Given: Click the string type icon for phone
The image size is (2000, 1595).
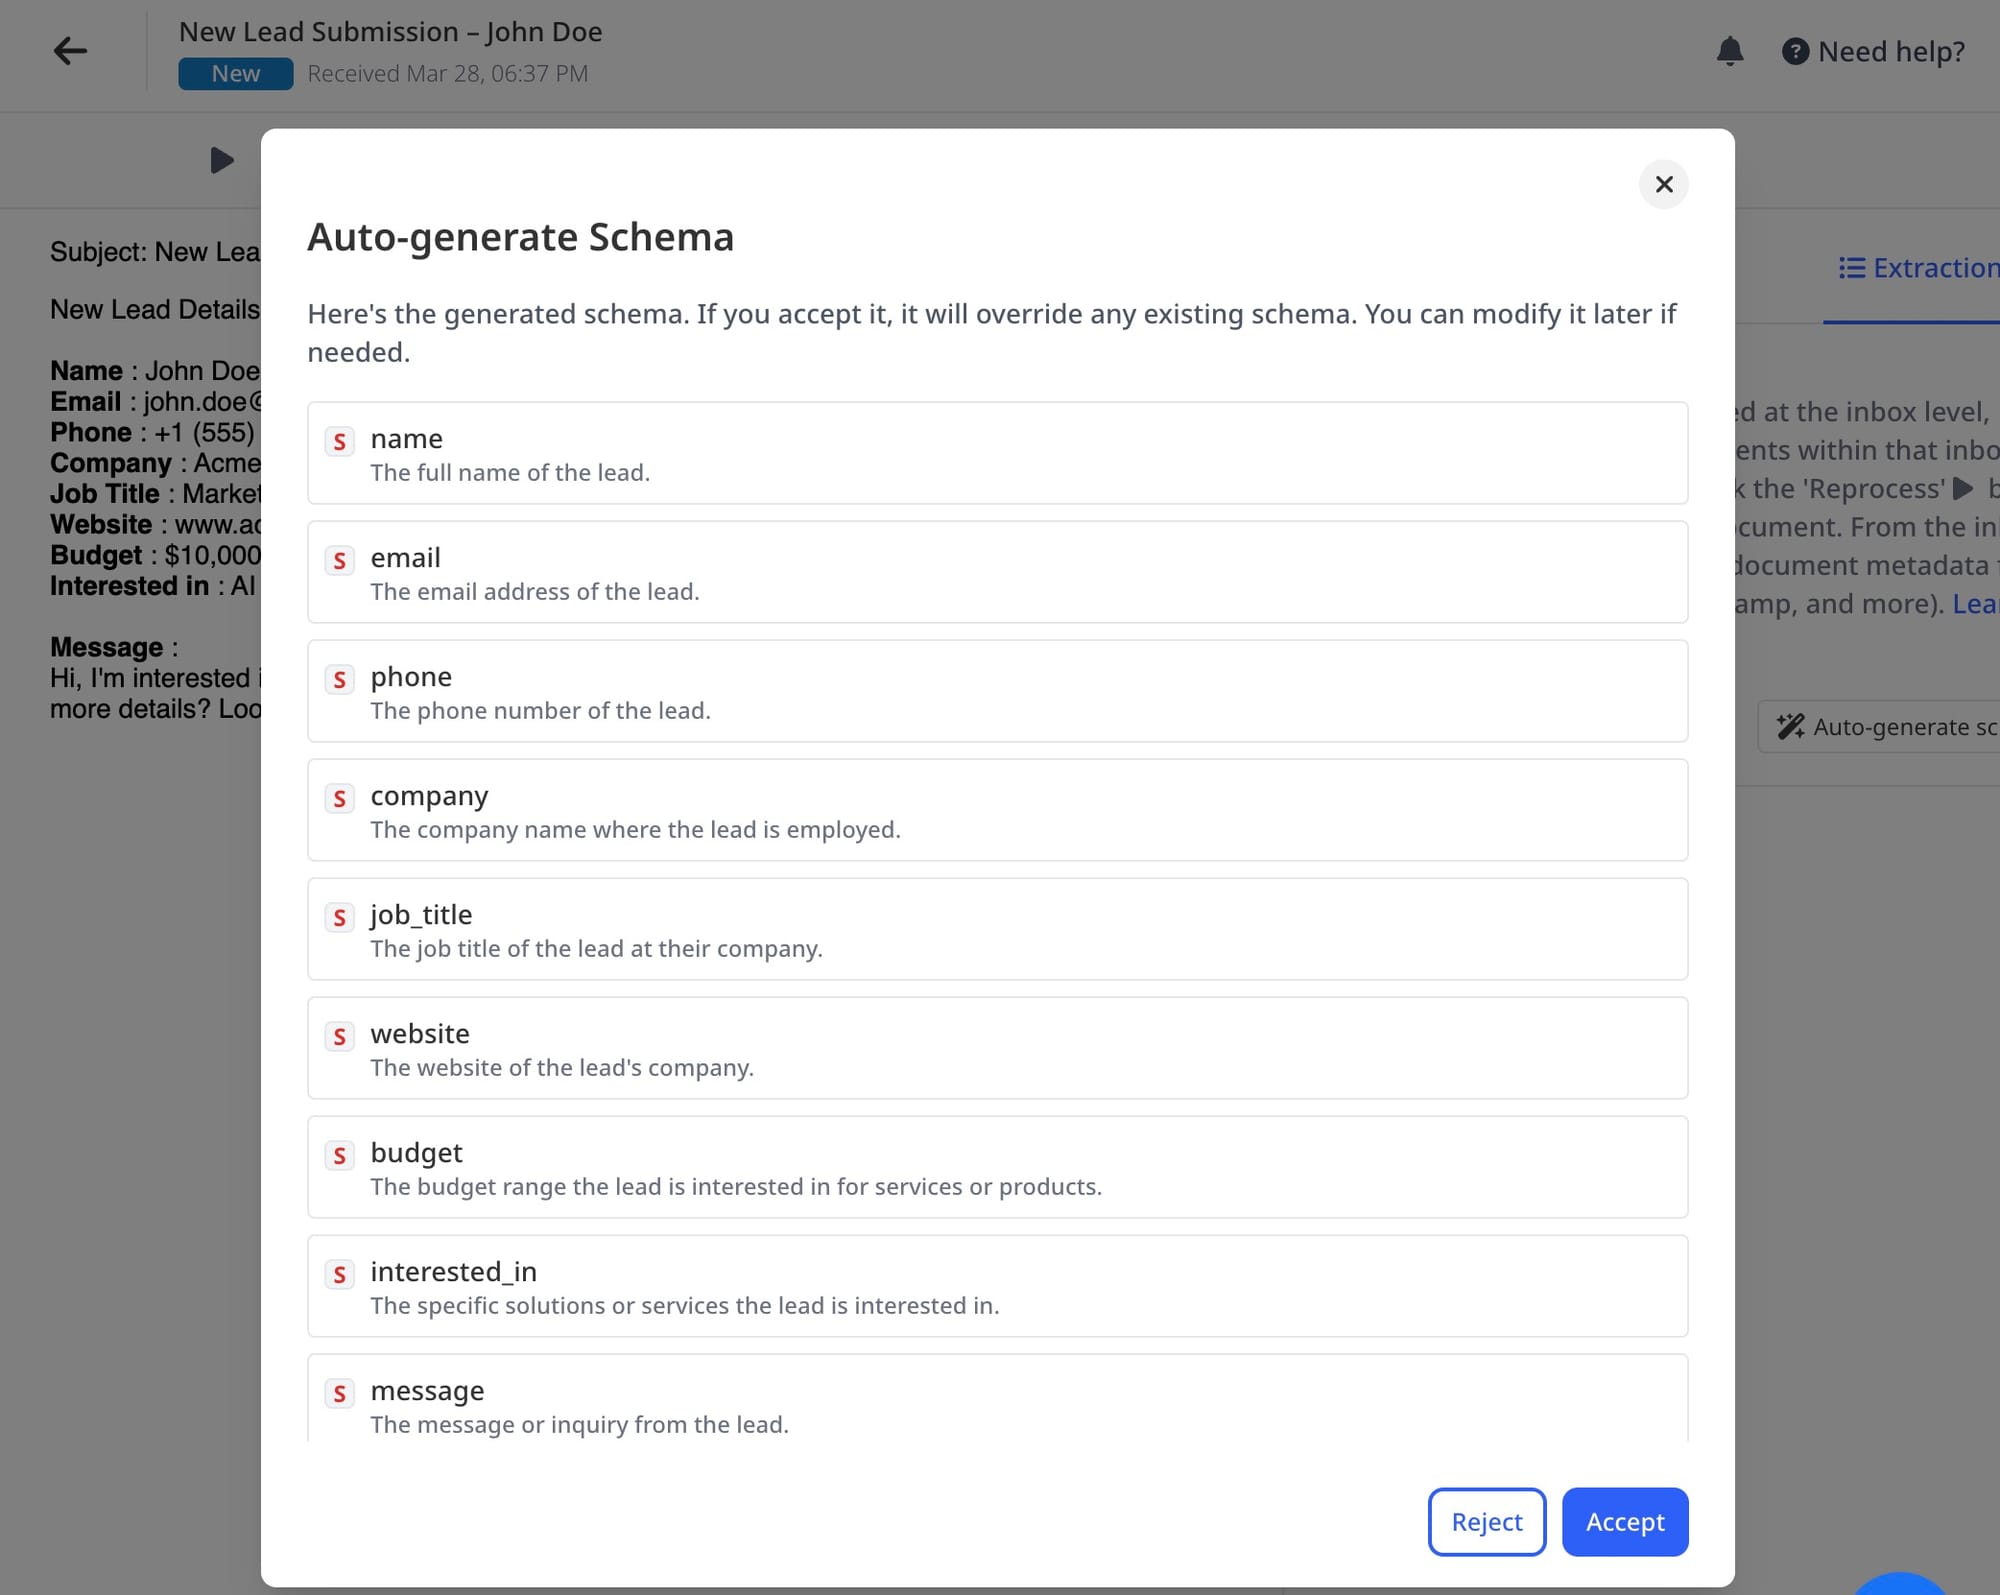Looking at the screenshot, I should pyautogui.click(x=340, y=680).
